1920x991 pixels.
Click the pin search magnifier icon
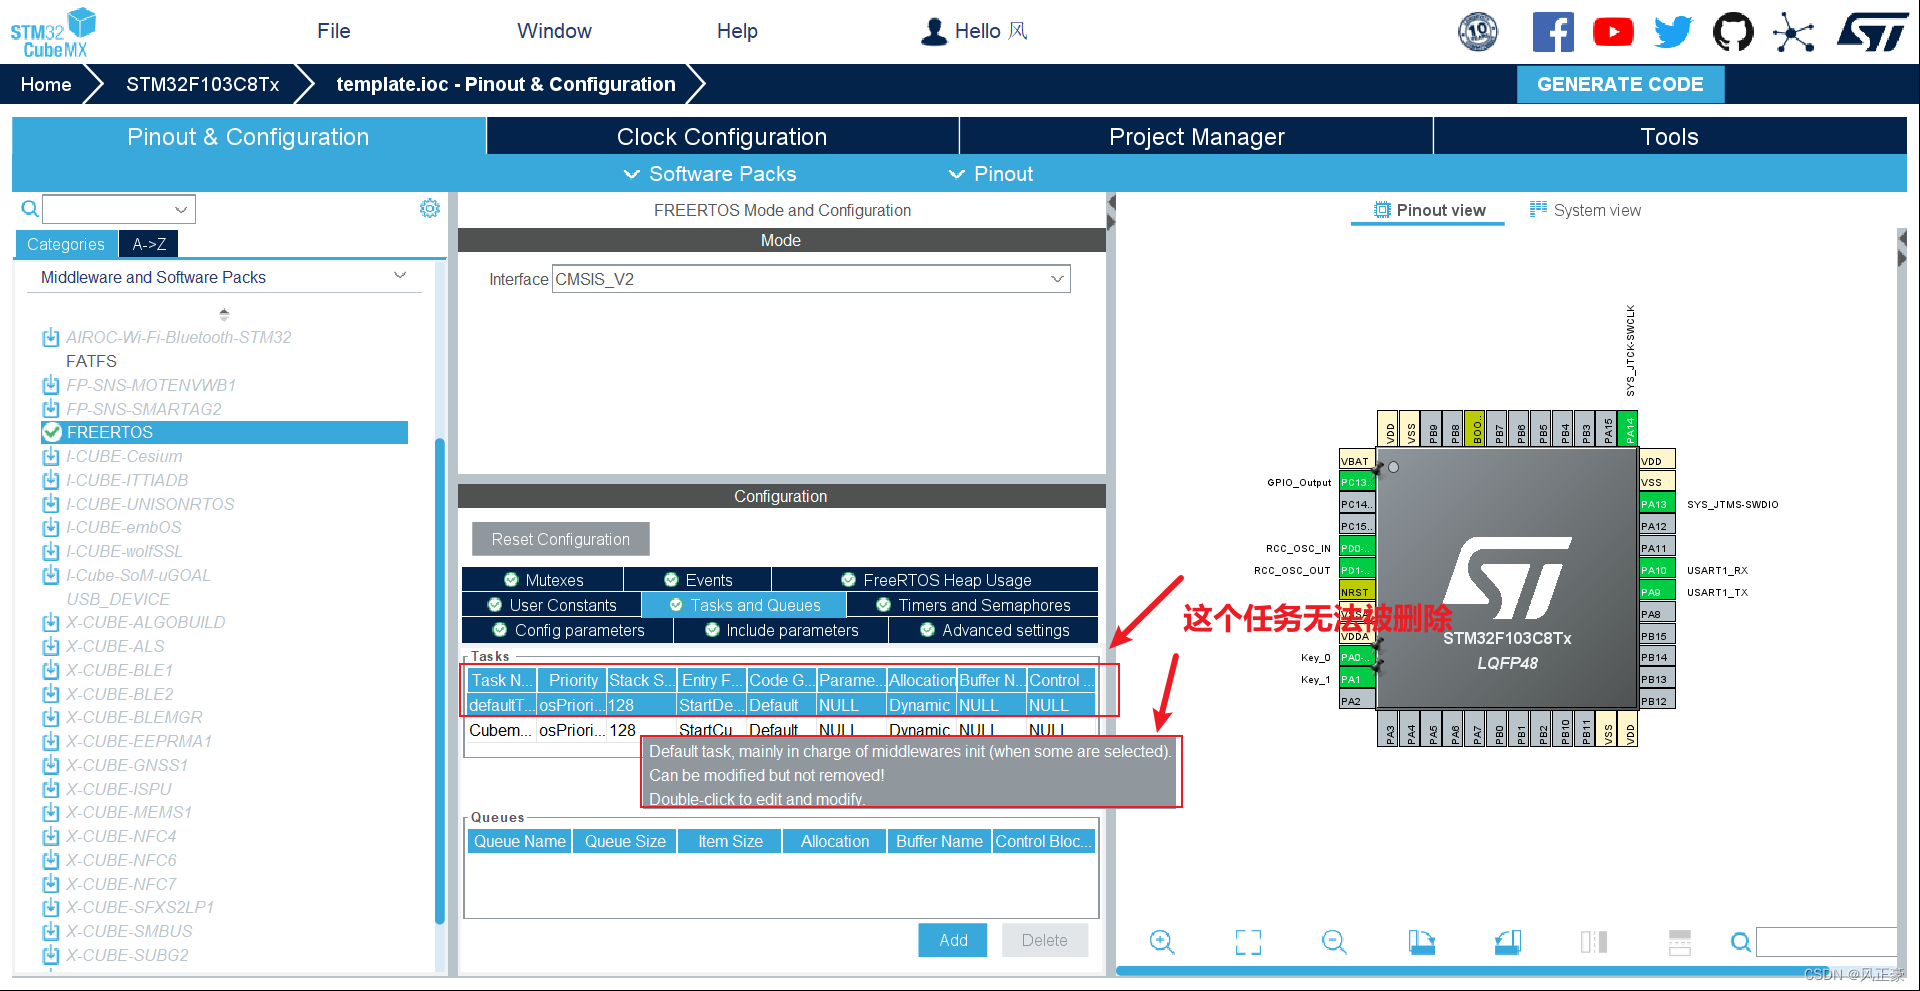(x=1741, y=942)
